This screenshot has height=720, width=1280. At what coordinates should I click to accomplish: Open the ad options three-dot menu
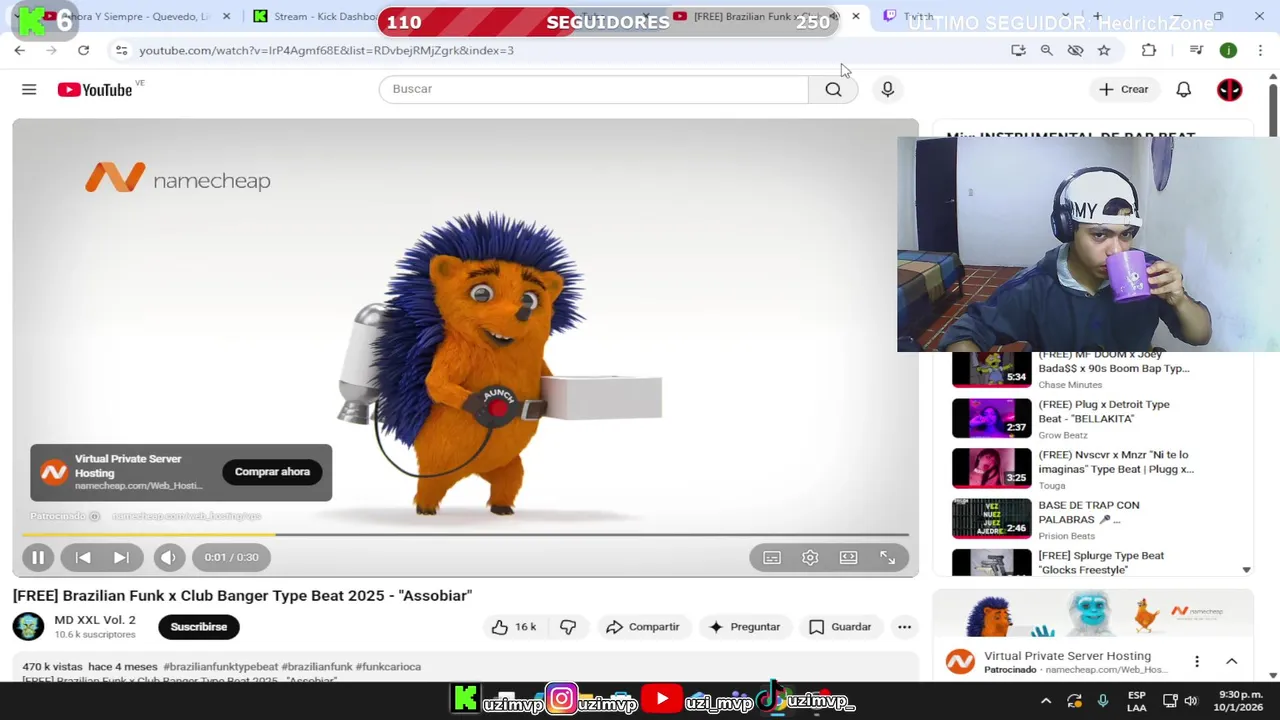point(1196,662)
